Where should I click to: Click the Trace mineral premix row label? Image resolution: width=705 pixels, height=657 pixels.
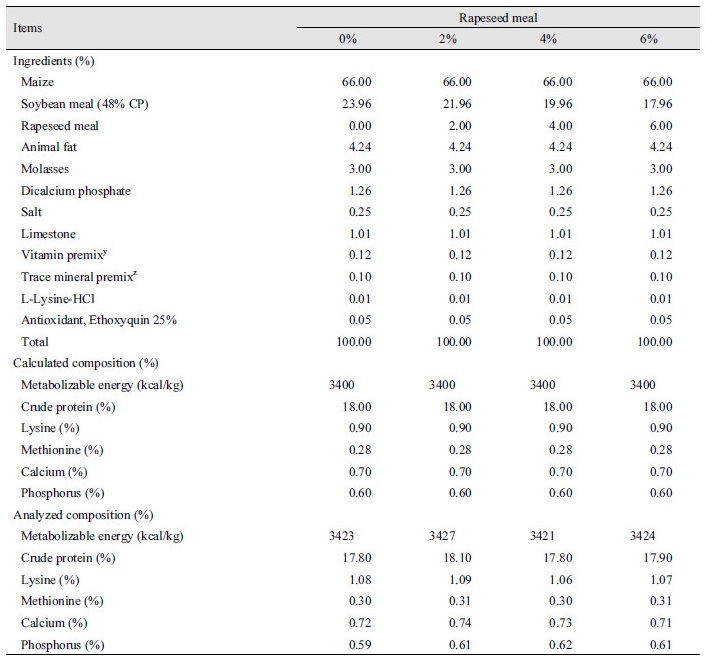(x=79, y=277)
